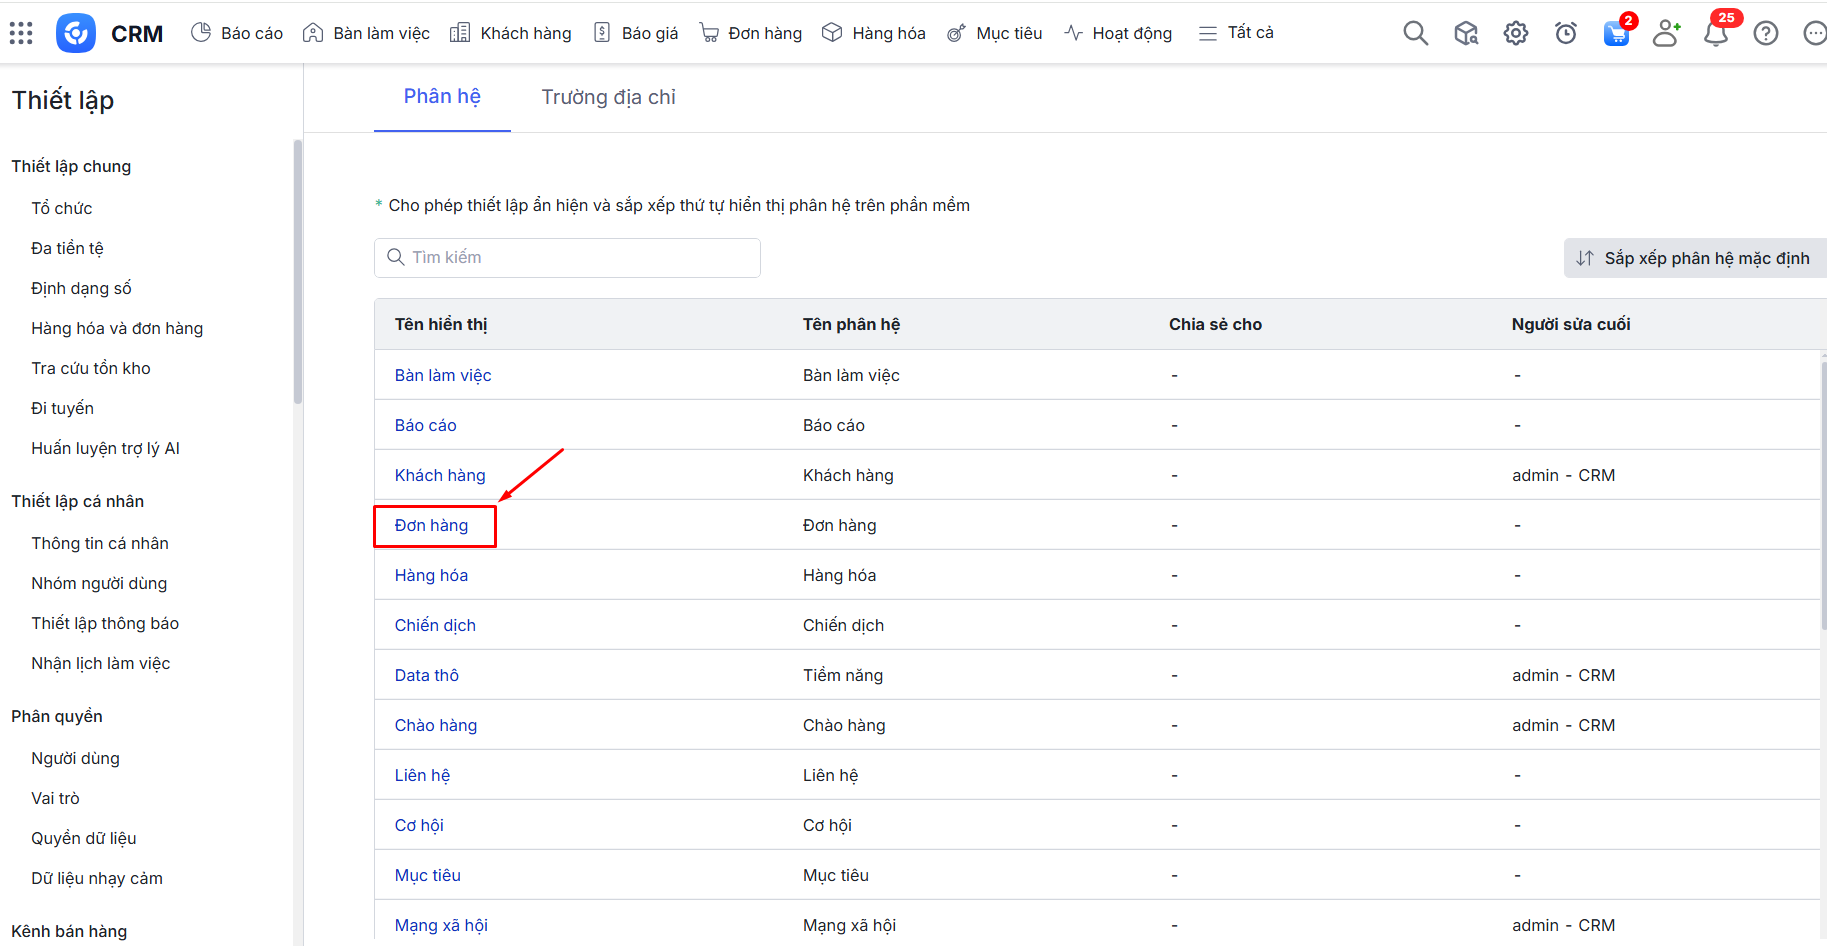Open Hoạt động in top navigation
1827x946 pixels.
click(x=1118, y=33)
